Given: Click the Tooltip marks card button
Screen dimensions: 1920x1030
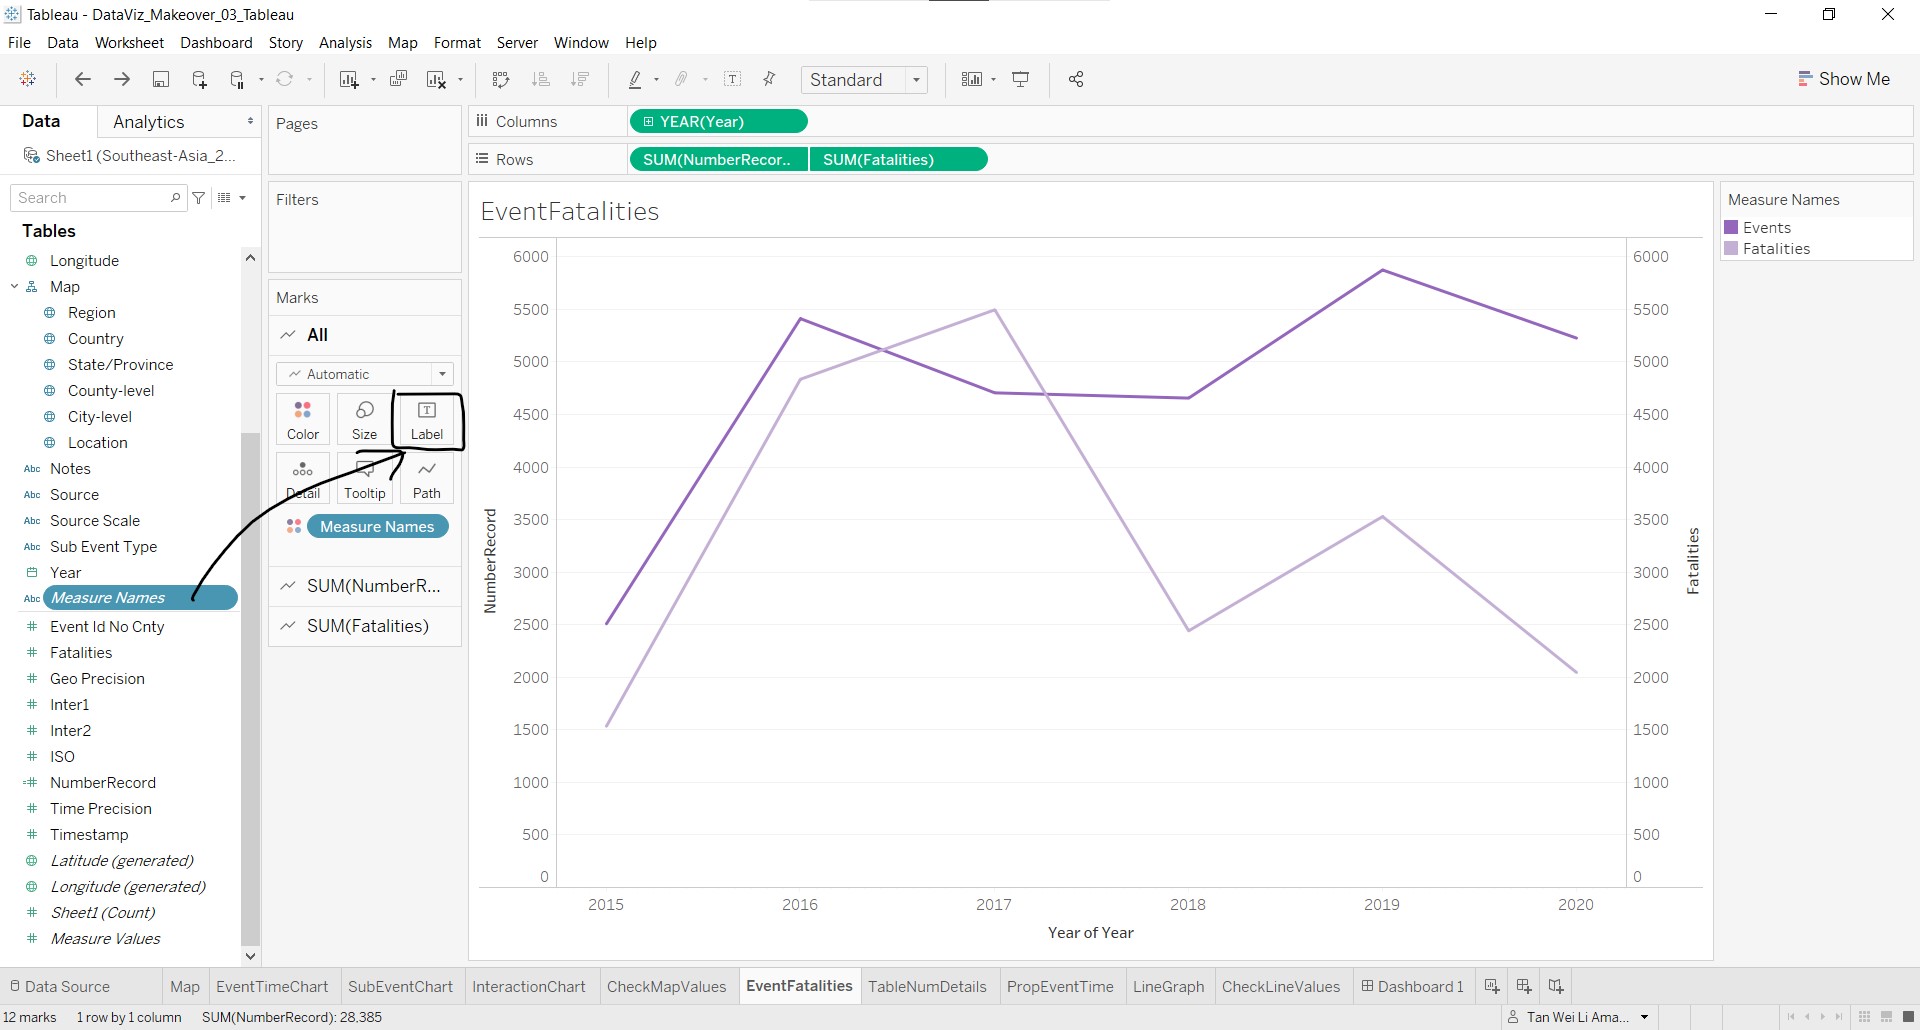Looking at the screenshot, I should click(365, 480).
